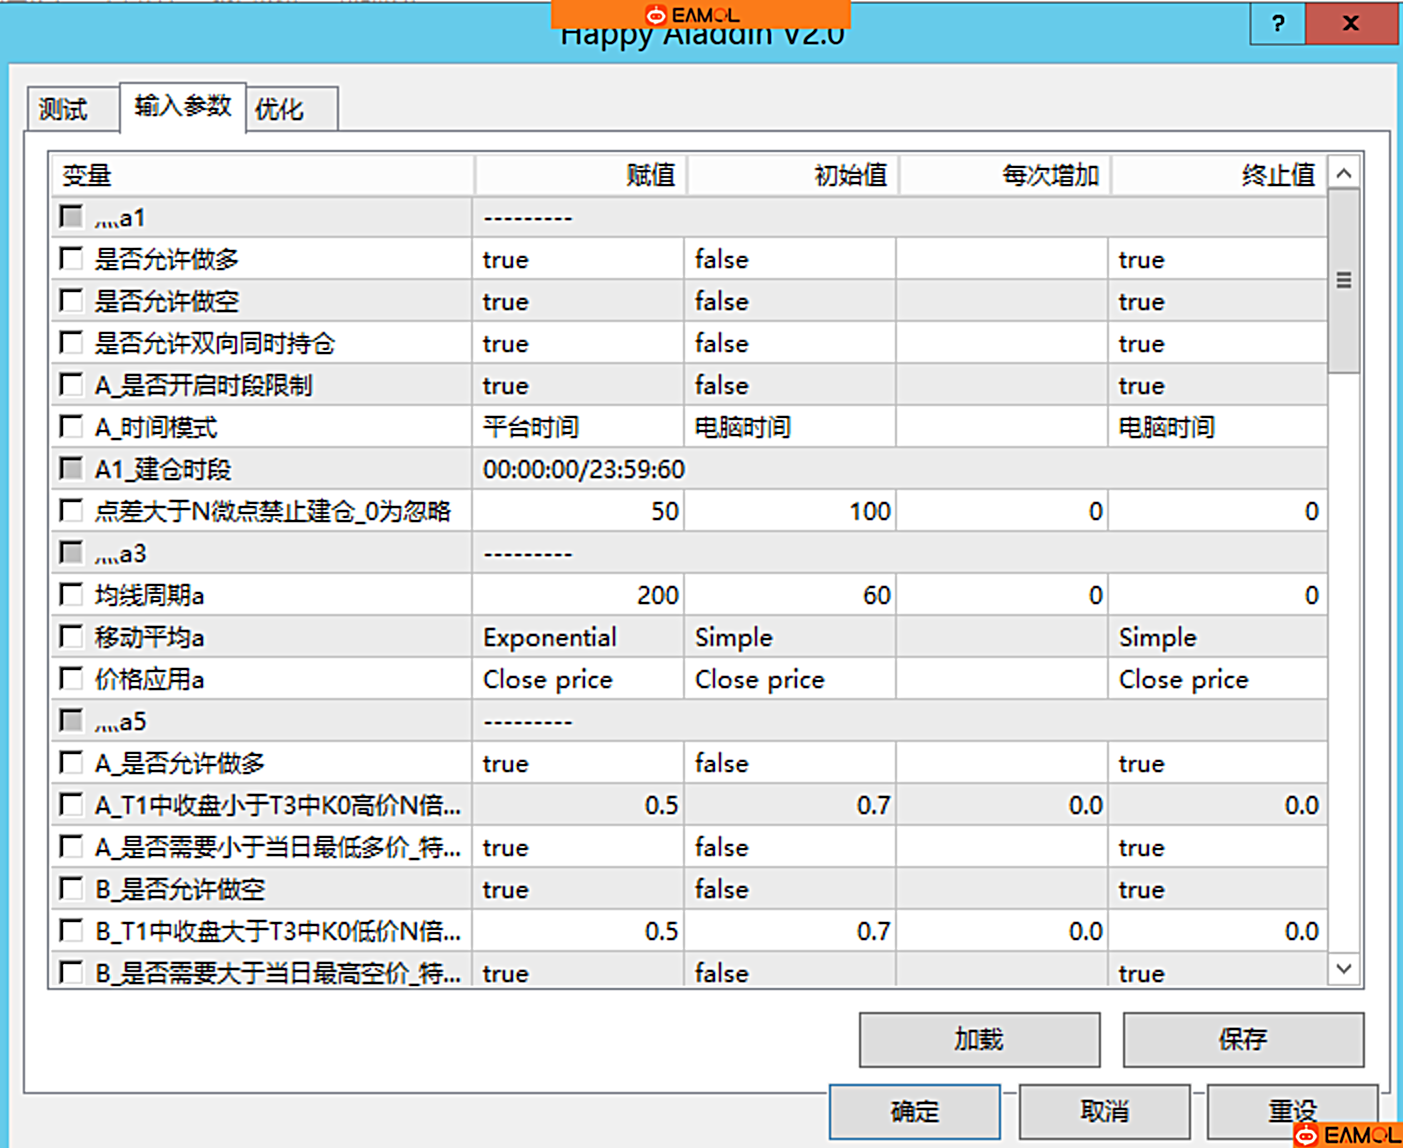Enable checkbox for 点差大于N微点禁止建仓_0为忽略
1403x1148 pixels.
(71, 511)
